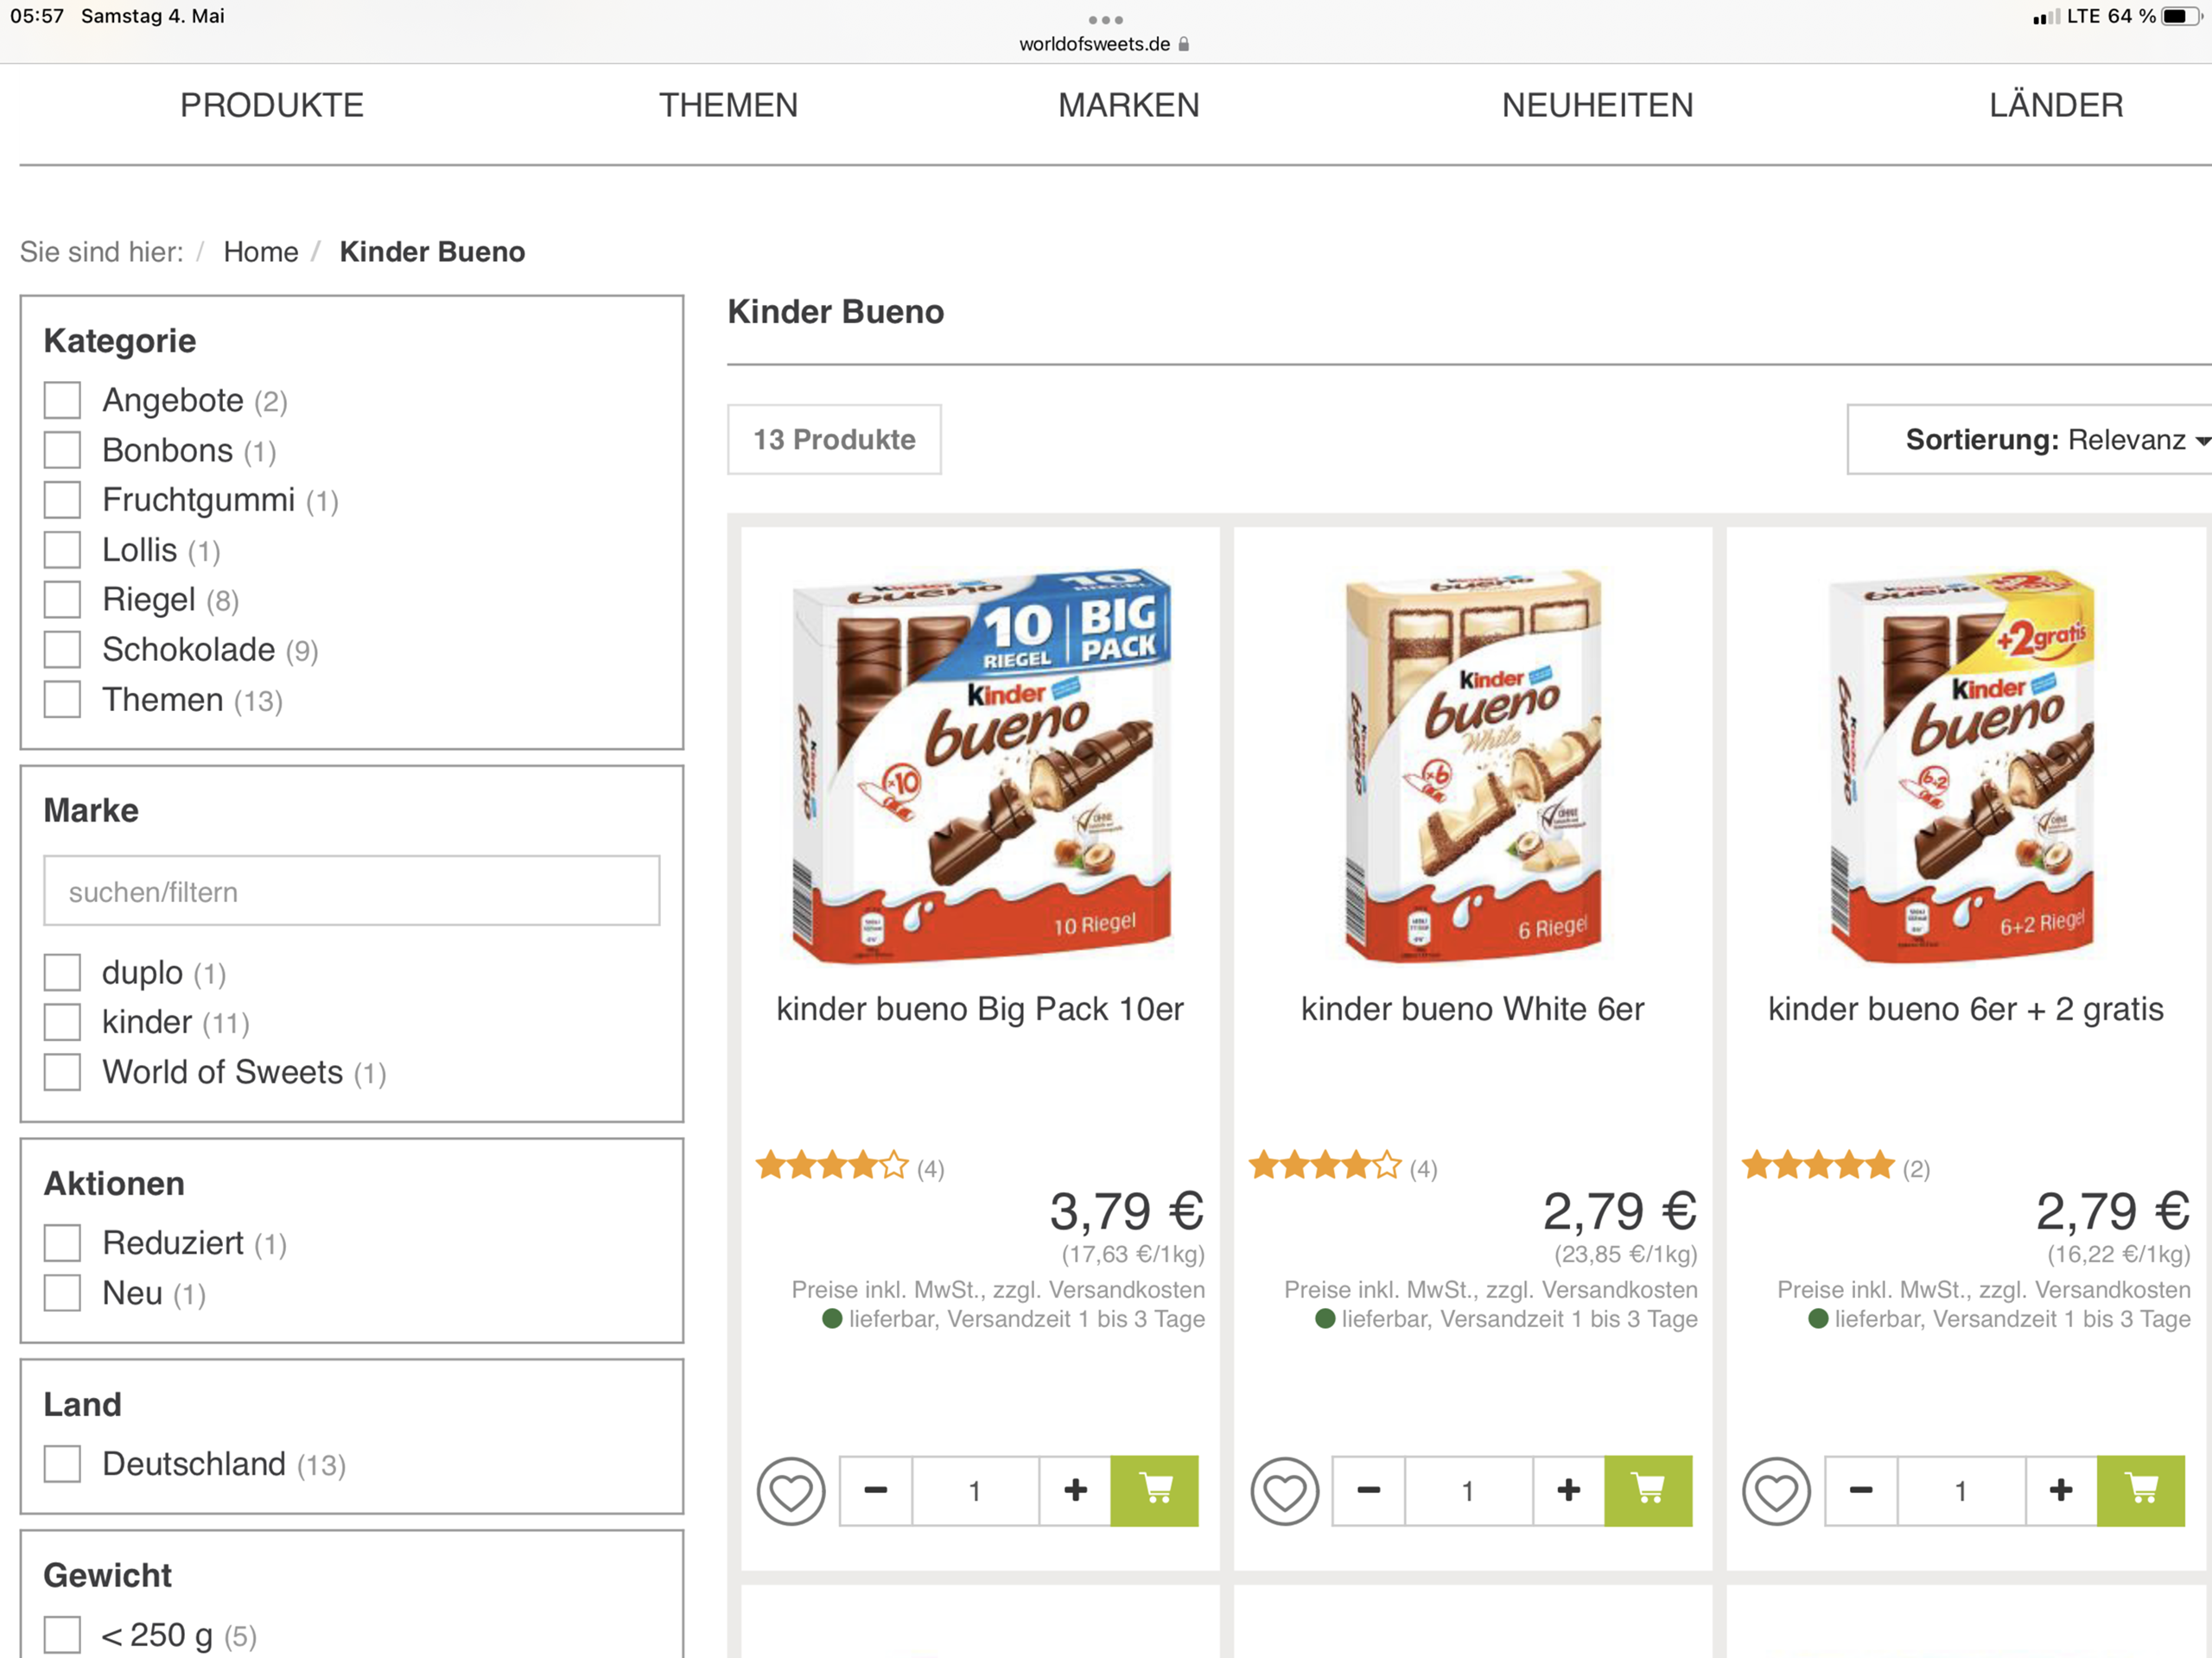2212x1658 pixels.
Task: Check the Bonbons category filter
Action: coord(62,450)
